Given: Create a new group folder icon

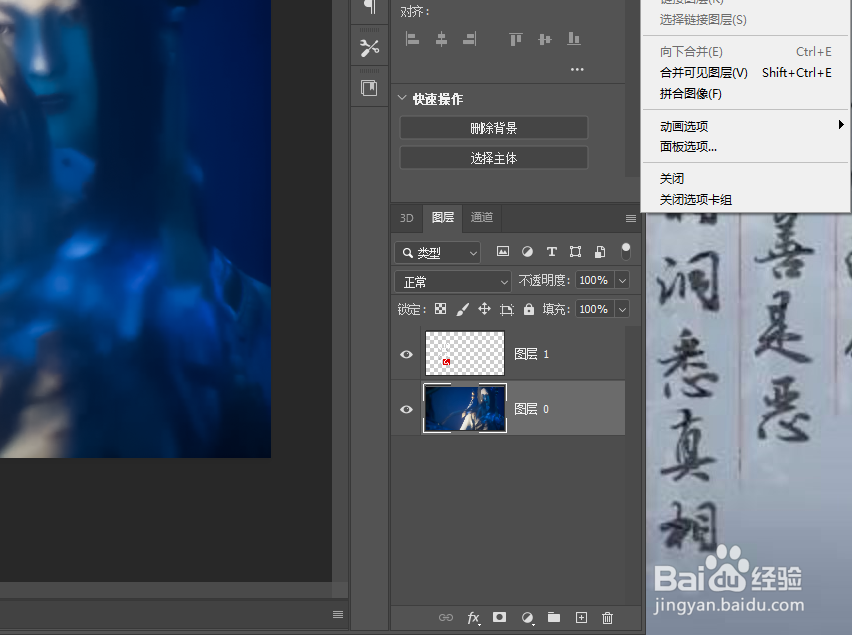Looking at the screenshot, I should point(554,617).
